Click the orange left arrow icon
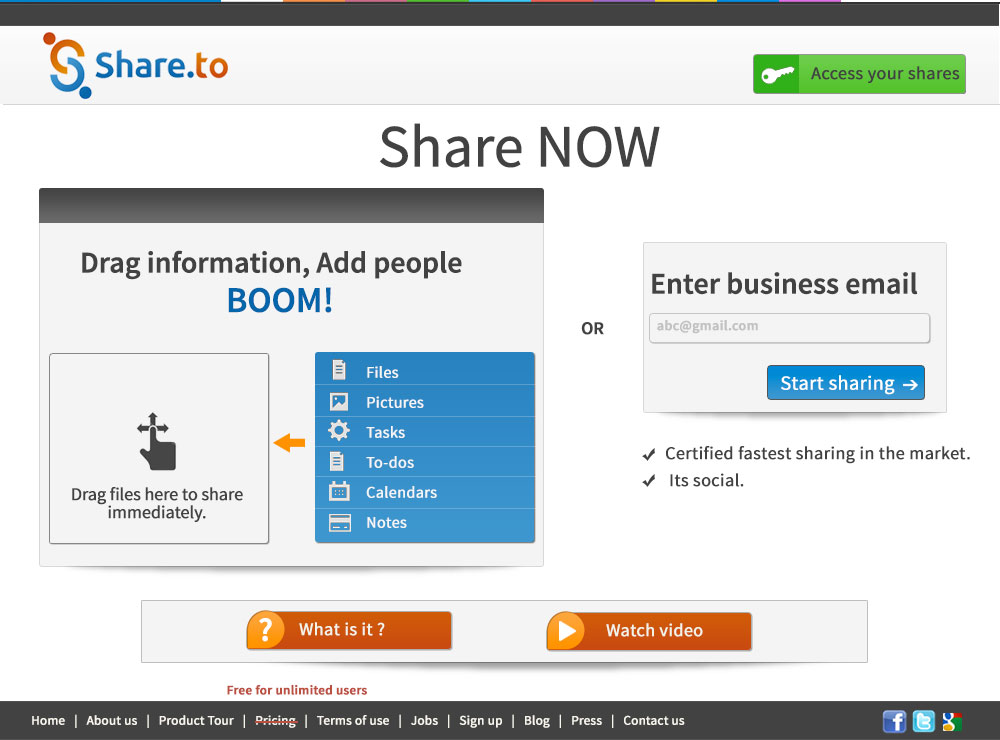The image size is (1000, 740). point(290,442)
